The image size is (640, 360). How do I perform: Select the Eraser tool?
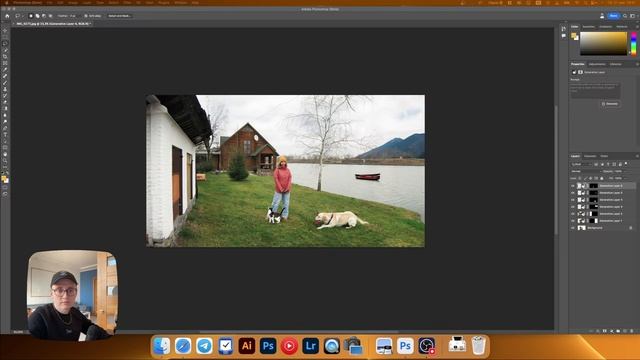pos(5,102)
